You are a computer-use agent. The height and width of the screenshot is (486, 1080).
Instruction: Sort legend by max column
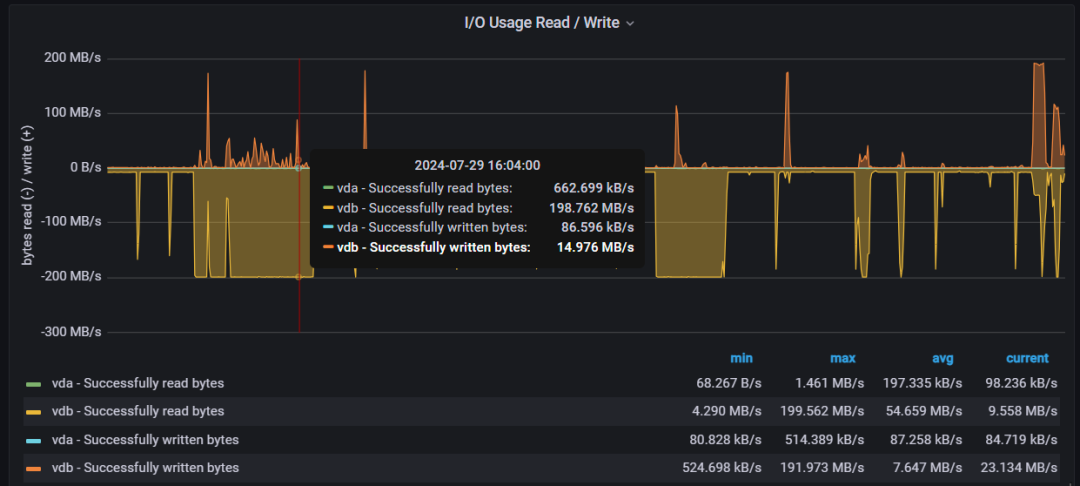click(843, 358)
